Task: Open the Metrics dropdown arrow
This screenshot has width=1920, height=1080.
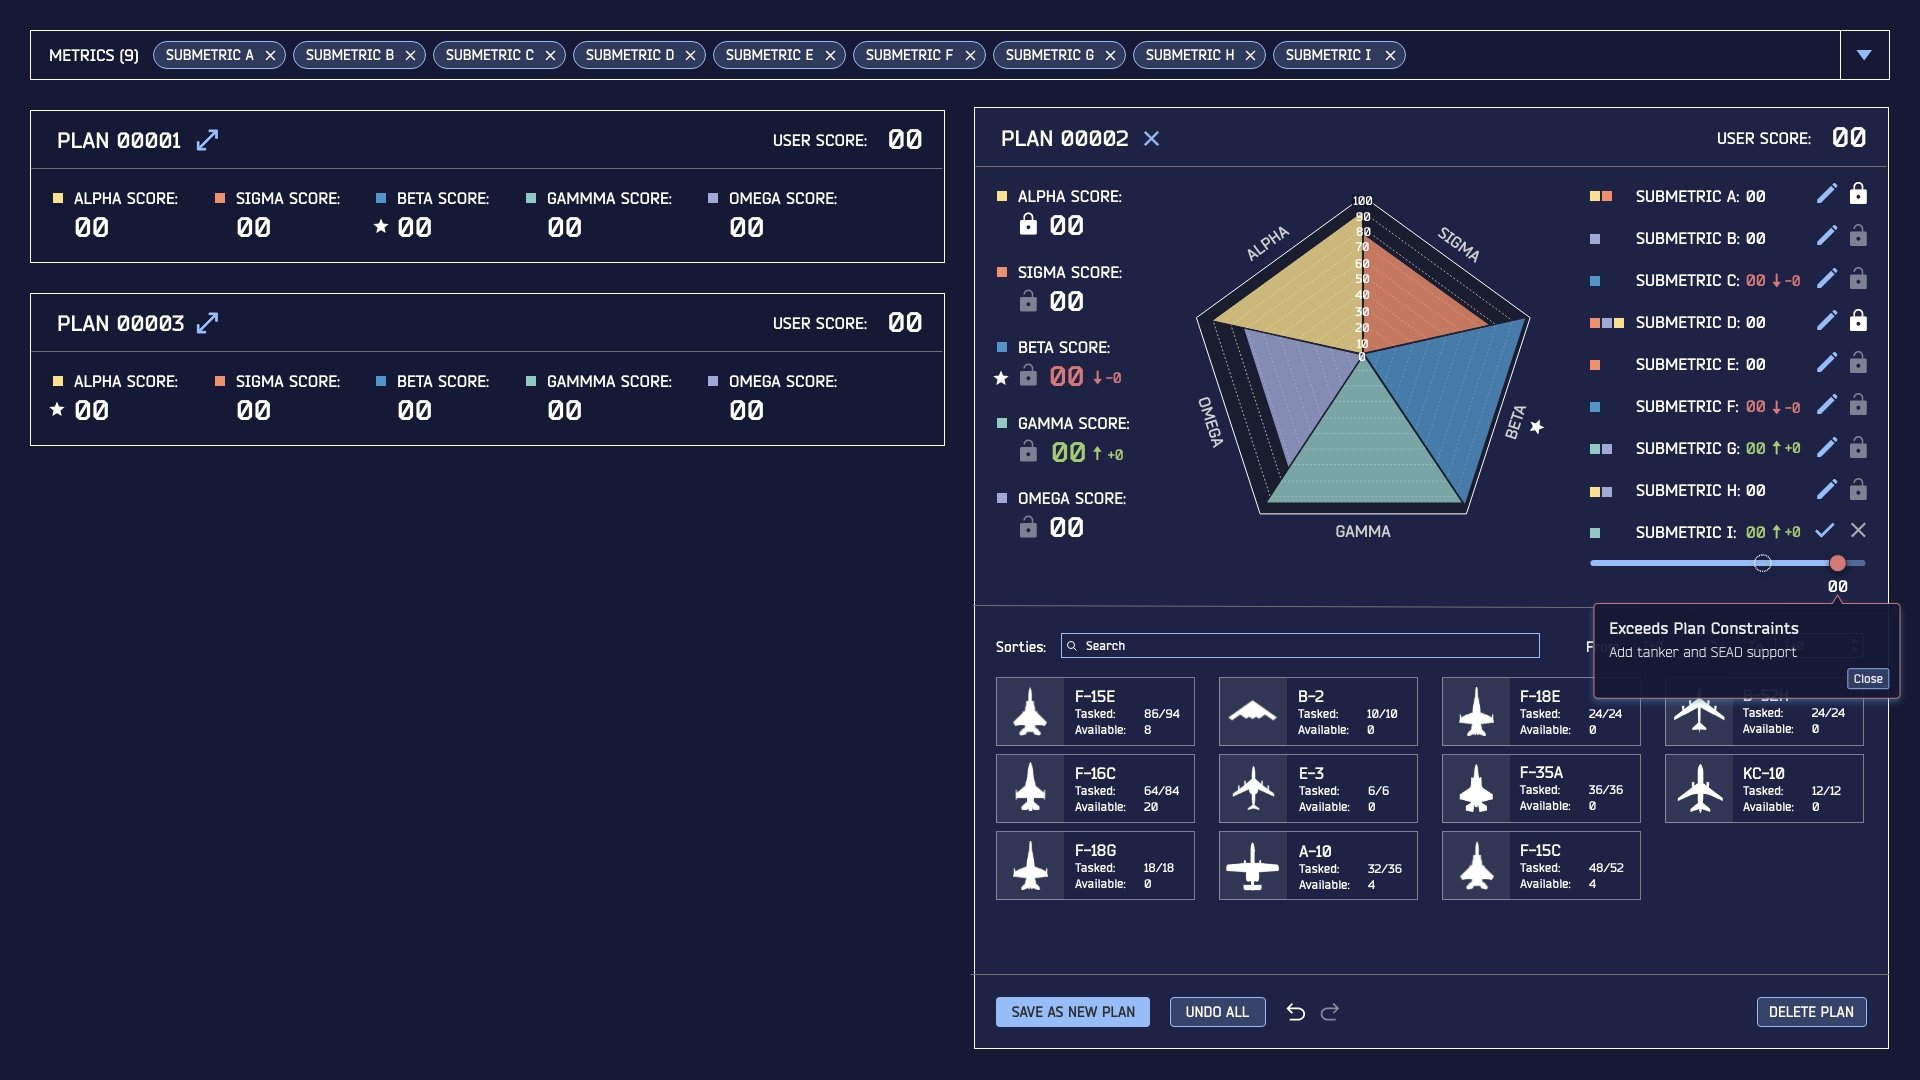Action: coord(1864,55)
